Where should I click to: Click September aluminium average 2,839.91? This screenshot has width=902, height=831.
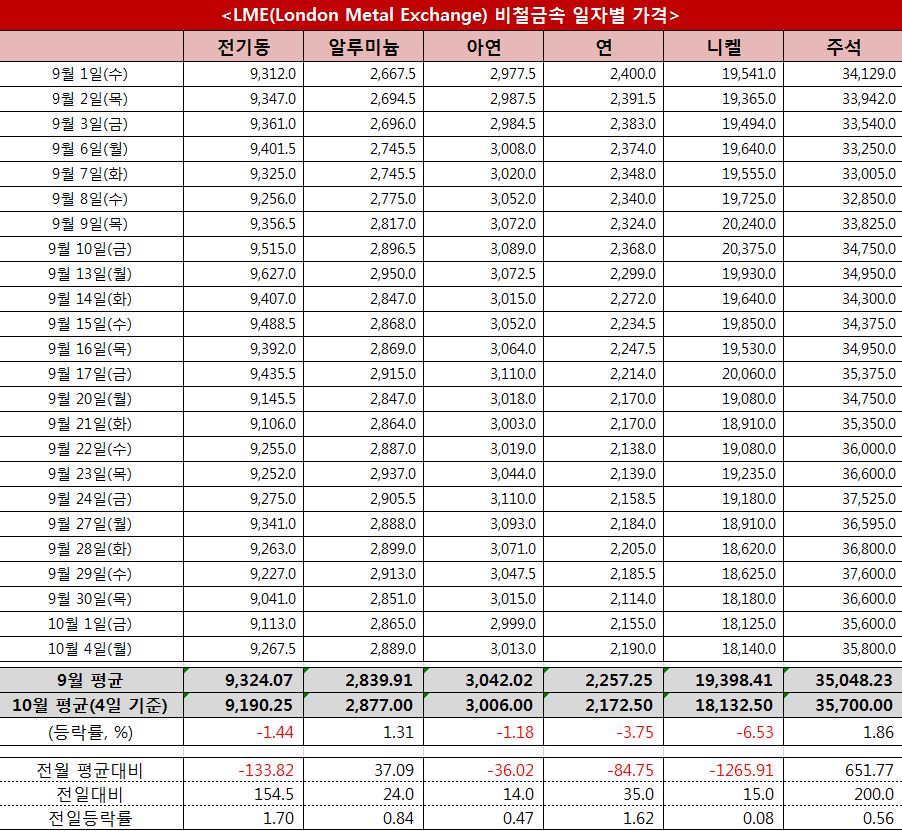pyautogui.click(x=379, y=680)
